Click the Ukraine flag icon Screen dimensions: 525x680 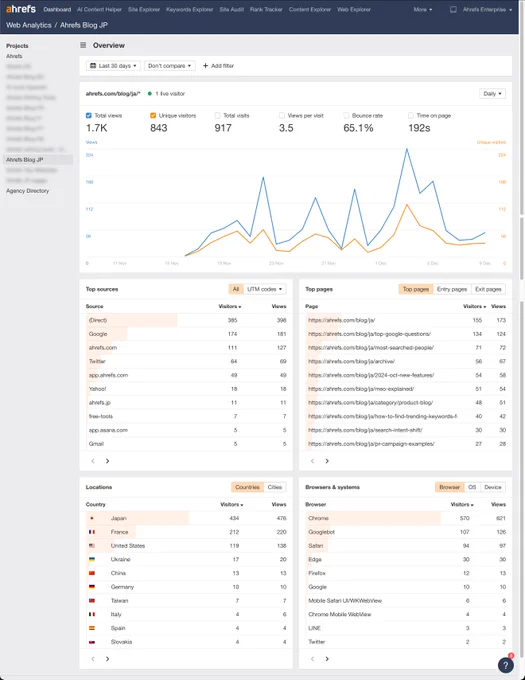pos(92,559)
